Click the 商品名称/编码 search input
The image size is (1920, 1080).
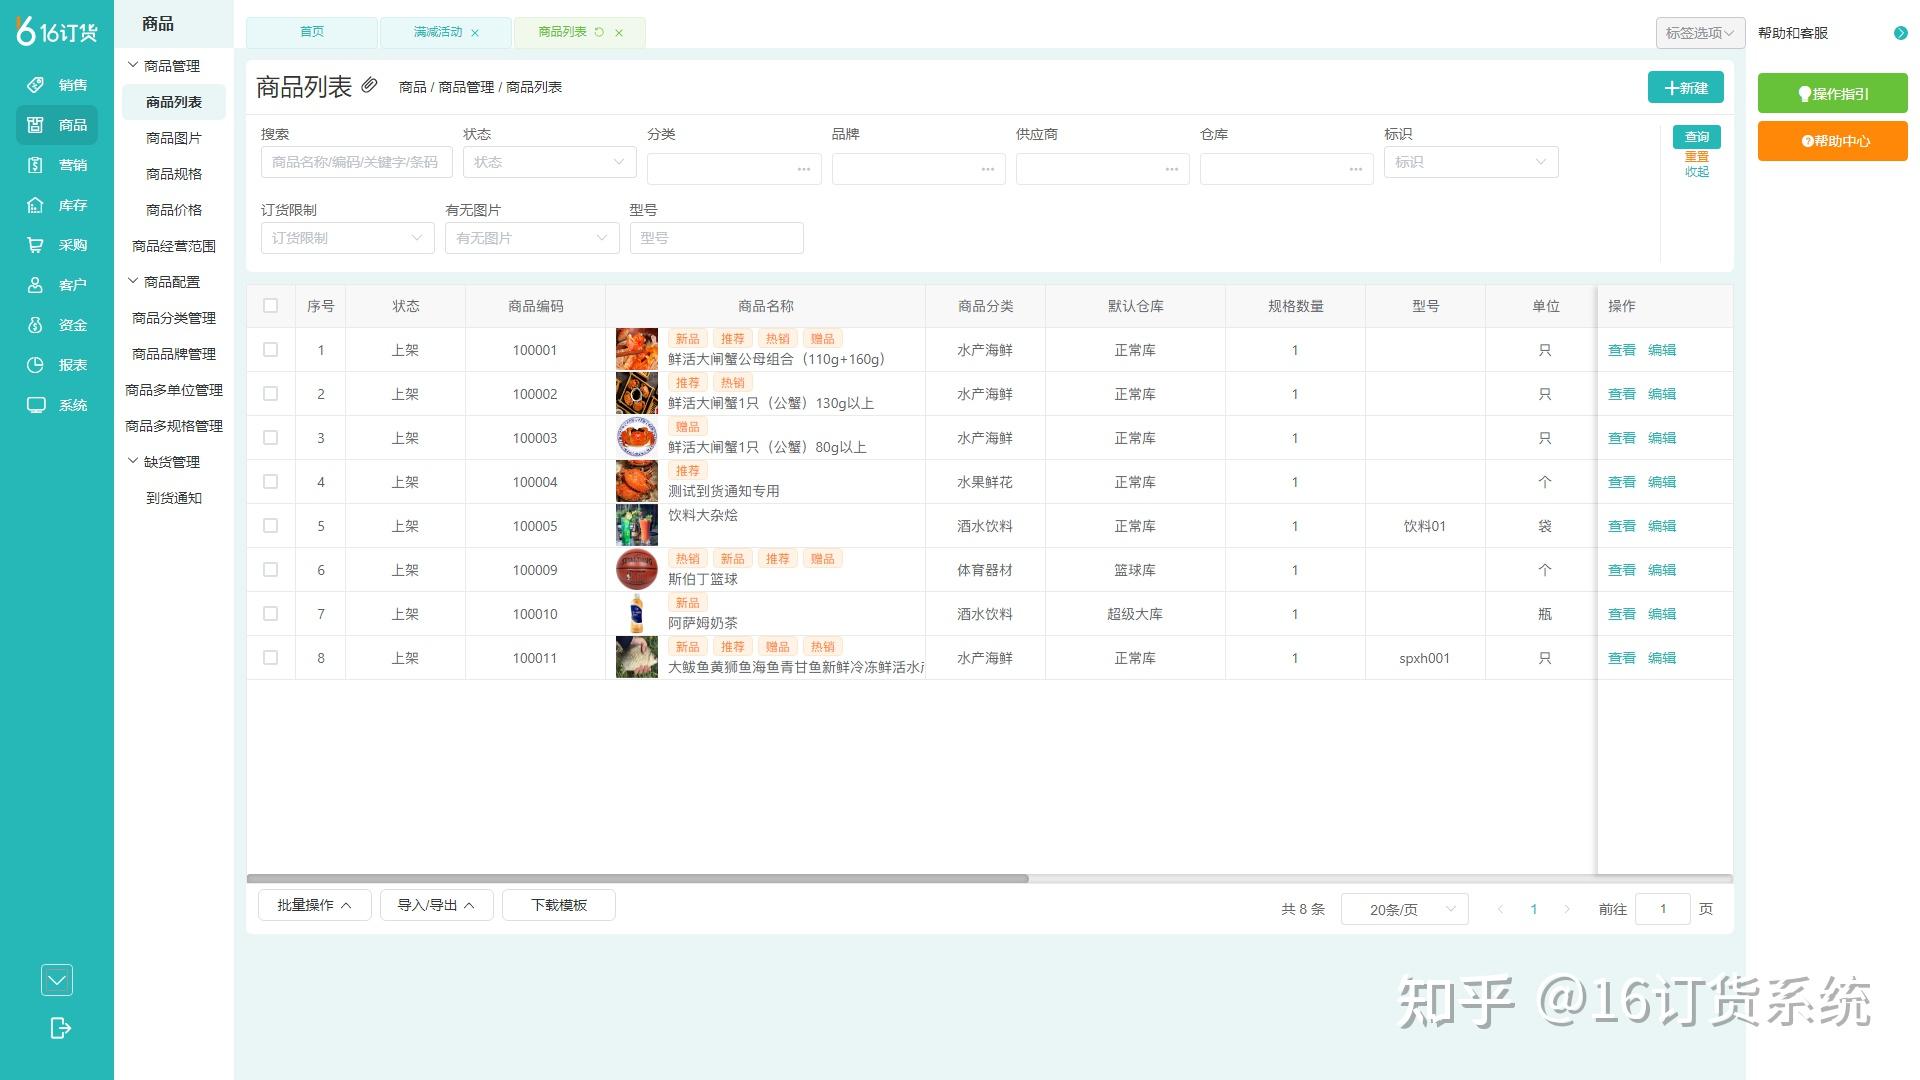click(356, 162)
